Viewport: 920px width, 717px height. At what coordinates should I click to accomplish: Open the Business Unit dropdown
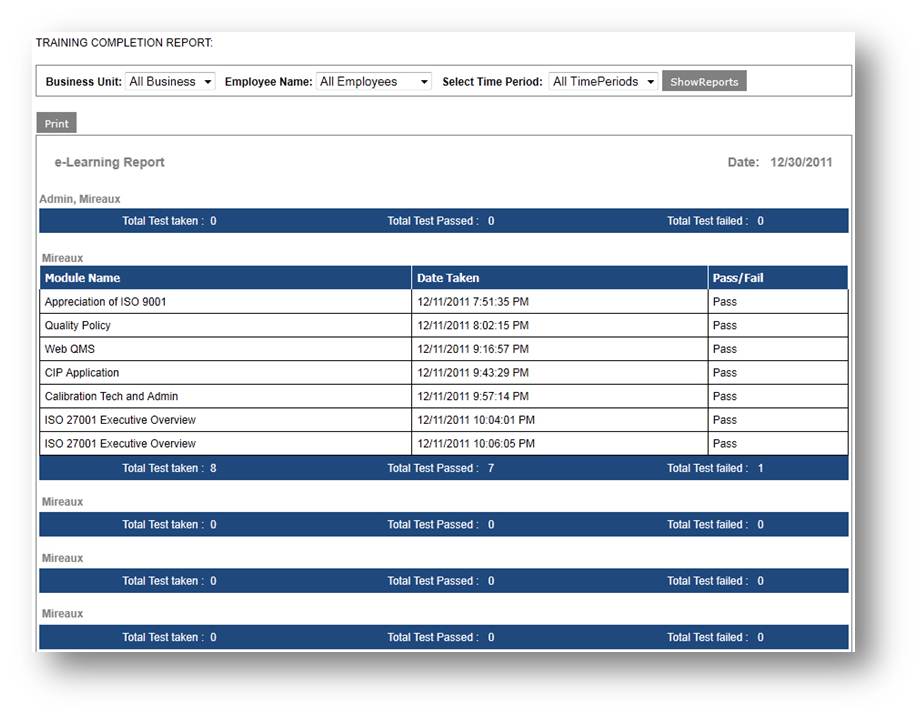[x=170, y=82]
